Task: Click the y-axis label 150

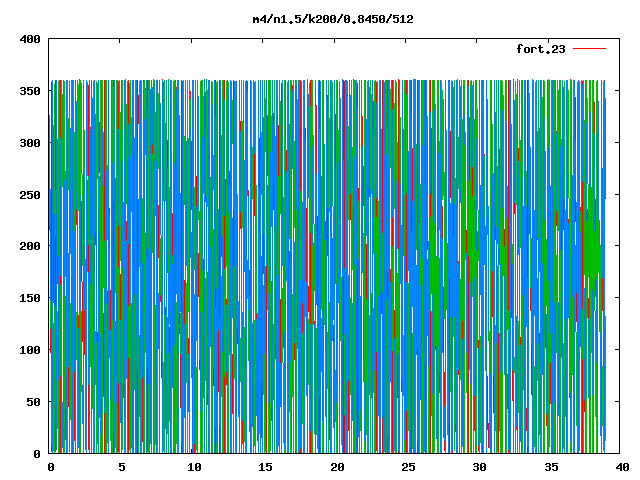Action: coord(30,298)
